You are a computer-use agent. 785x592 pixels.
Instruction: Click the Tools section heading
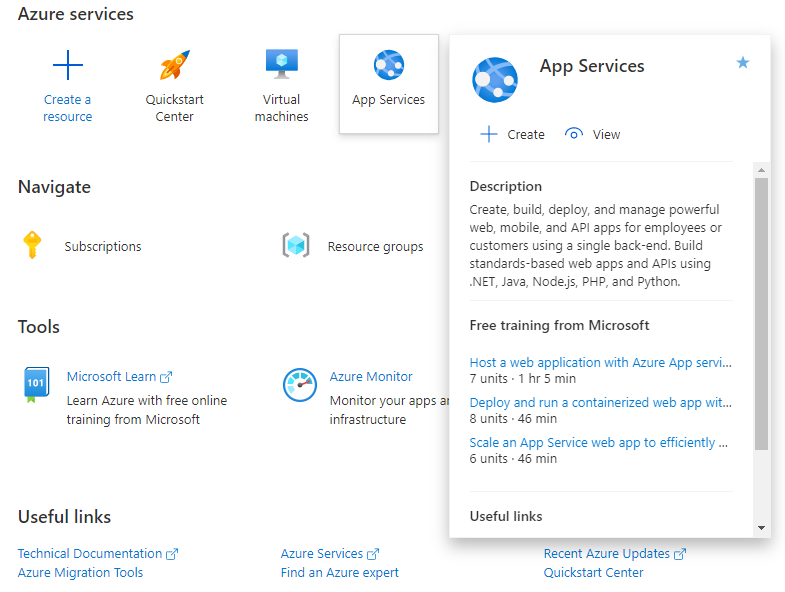point(39,327)
